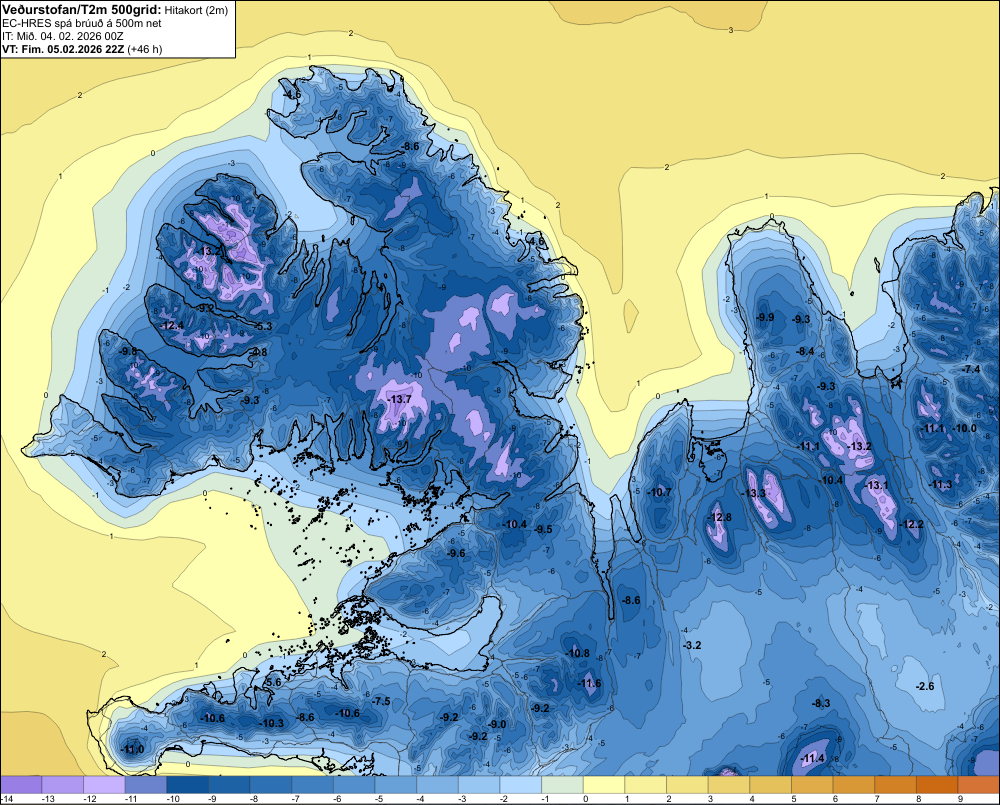Click the -9.6 temperature label

coord(457,553)
